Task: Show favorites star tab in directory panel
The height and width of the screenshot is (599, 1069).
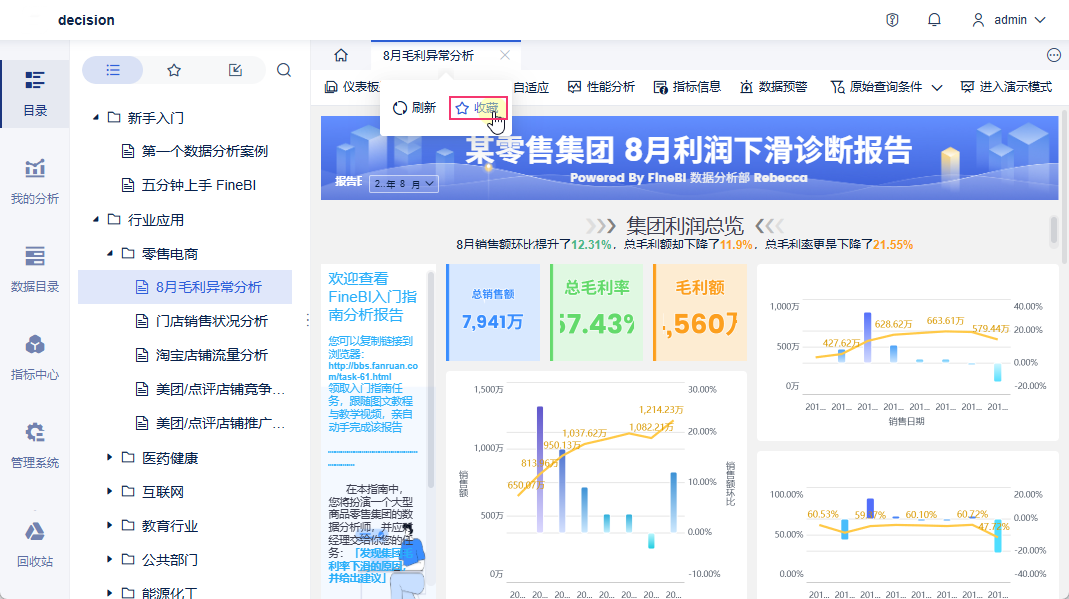Action: point(174,70)
